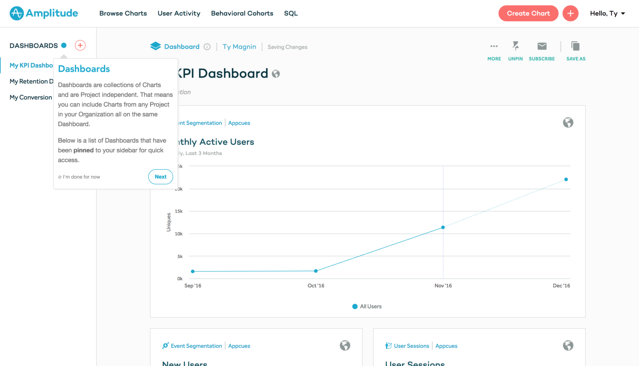
Task: Click the Dashboard breadcrumb link
Action: pyautogui.click(x=182, y=46)
